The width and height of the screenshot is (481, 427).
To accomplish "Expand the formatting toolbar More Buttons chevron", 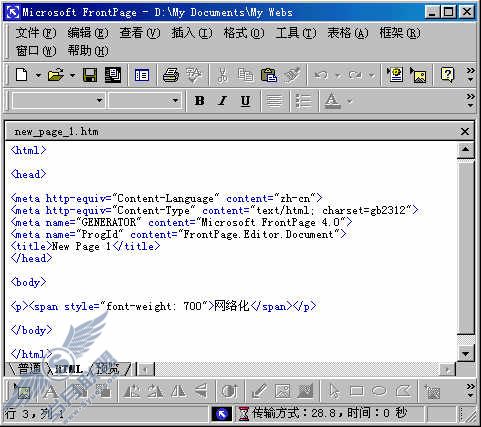I will click(470, 100).
